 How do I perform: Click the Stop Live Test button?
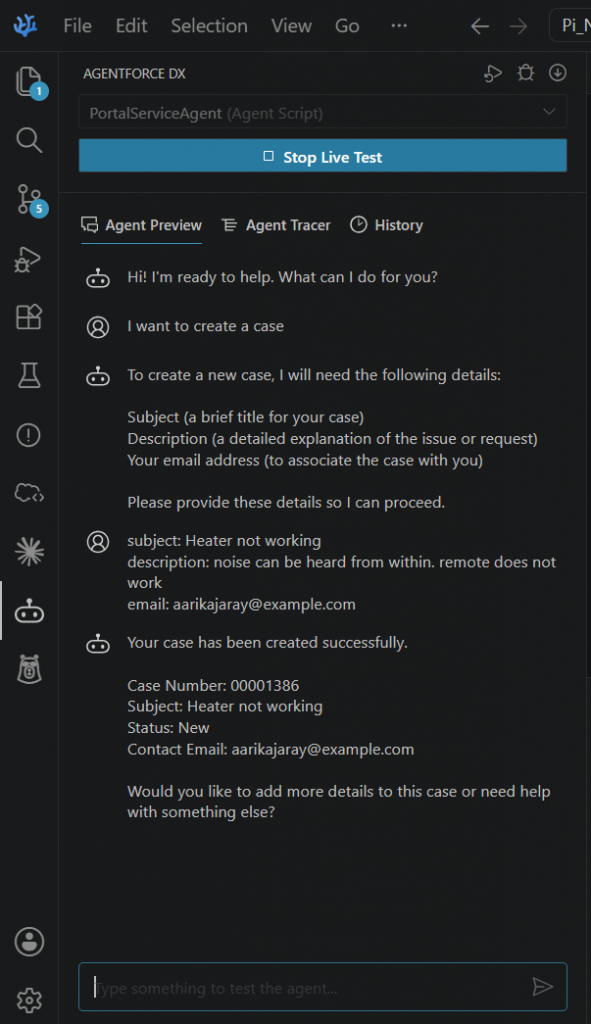click(x=323, y=156)
